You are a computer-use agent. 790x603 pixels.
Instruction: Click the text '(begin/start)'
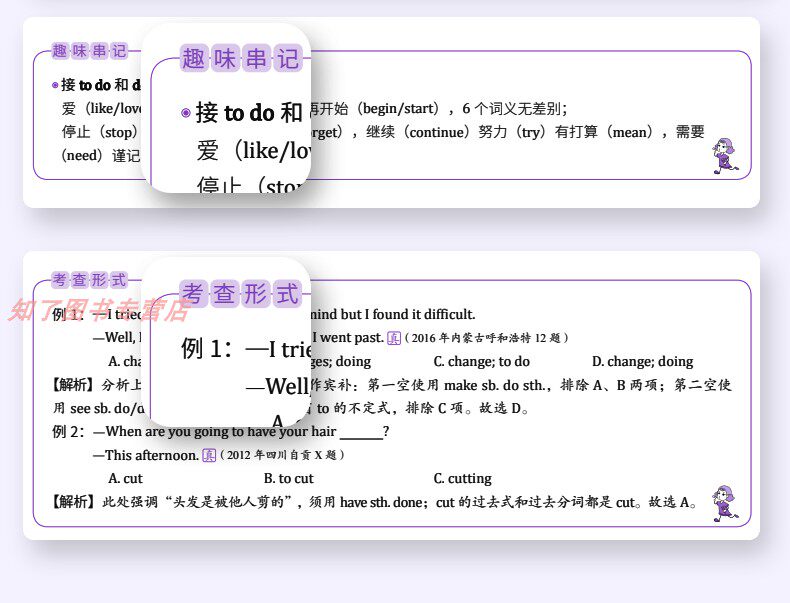[398, 108]
